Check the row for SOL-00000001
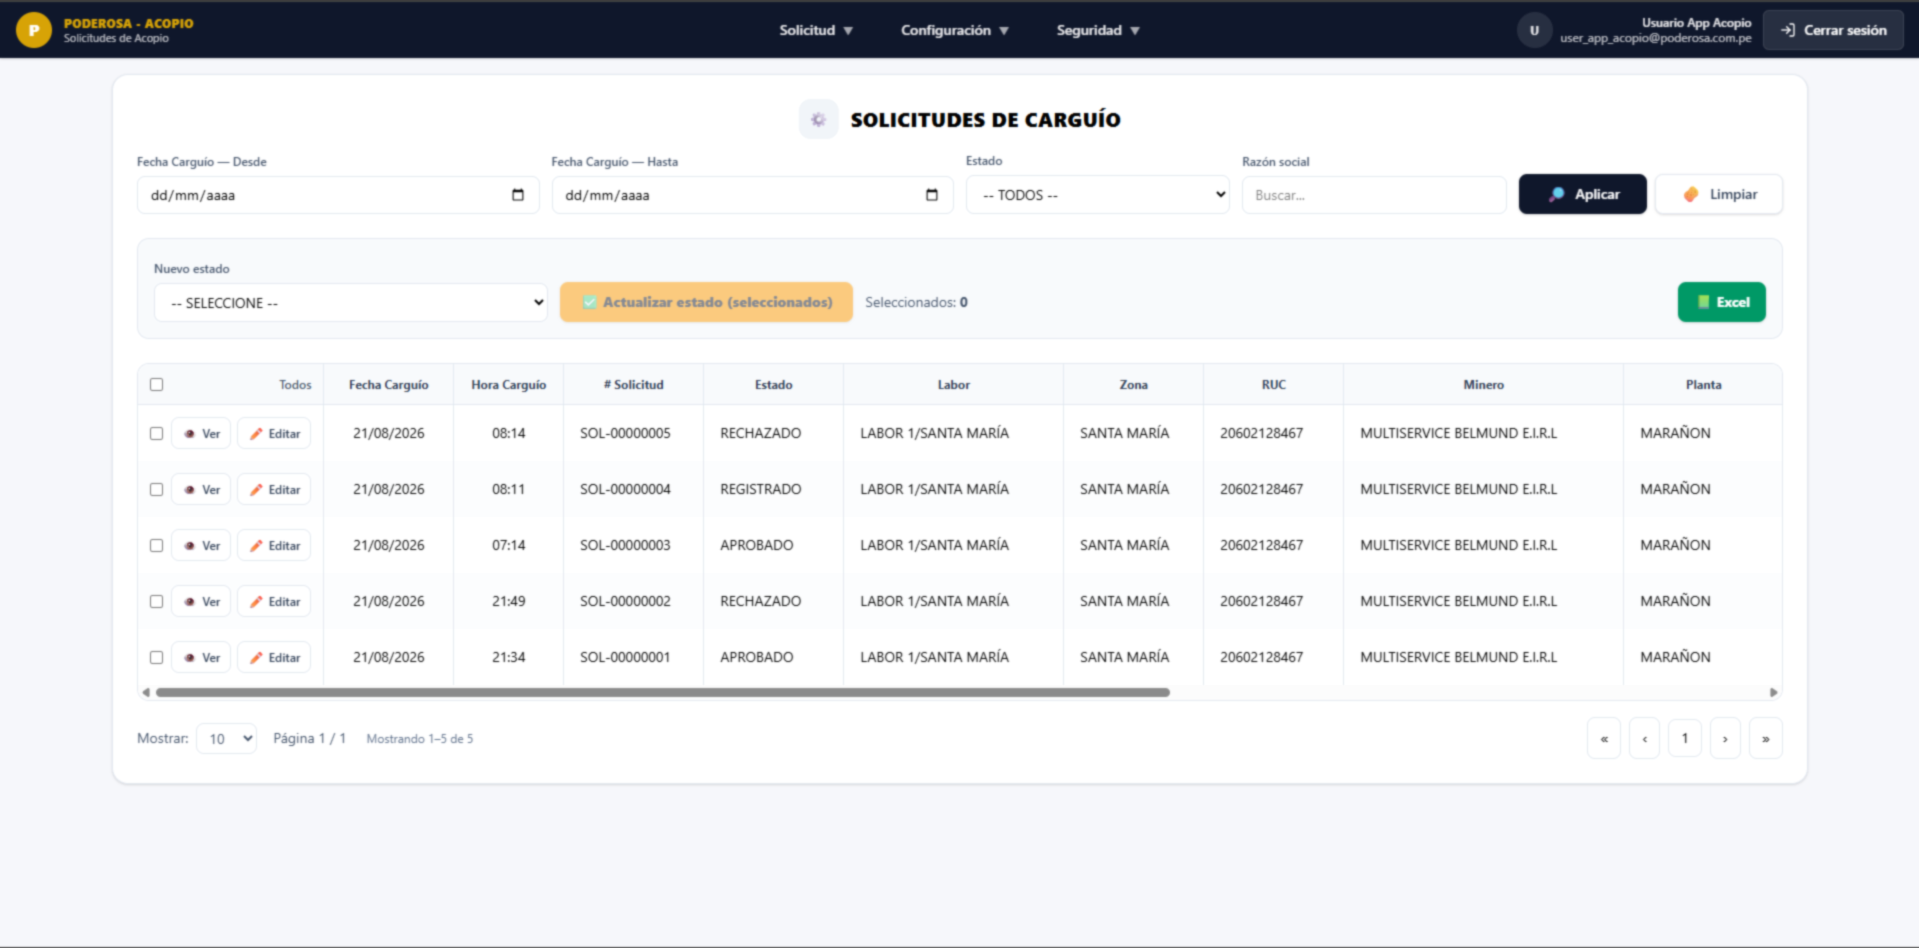The height and width of the screenshot is (948, 1919). click(x=156, y=657)
